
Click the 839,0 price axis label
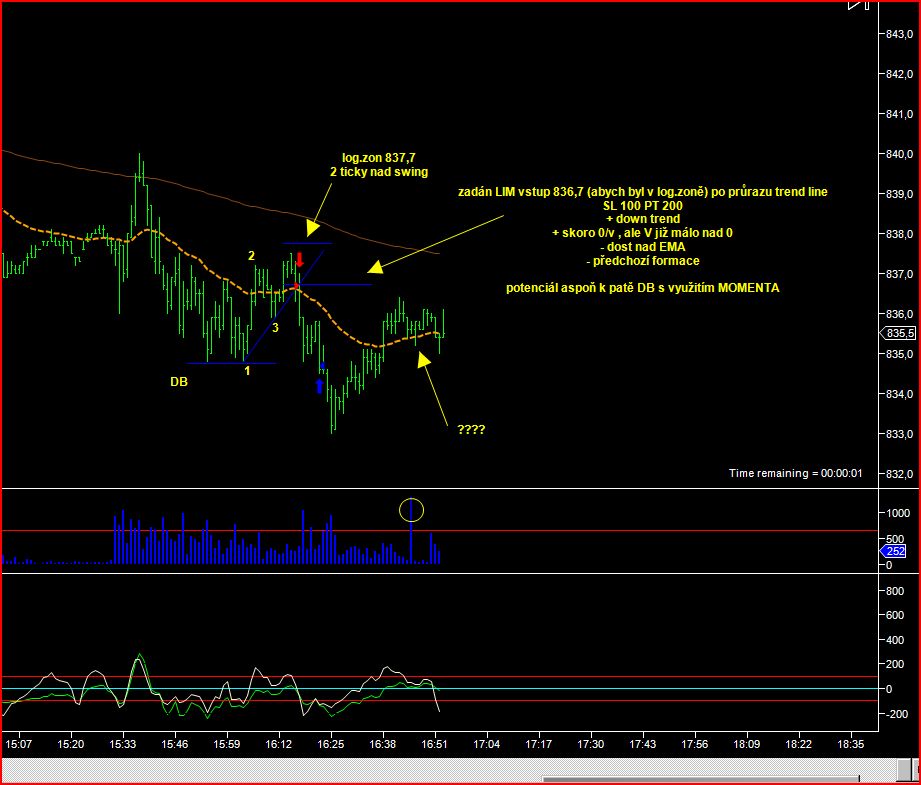(899, 194)
